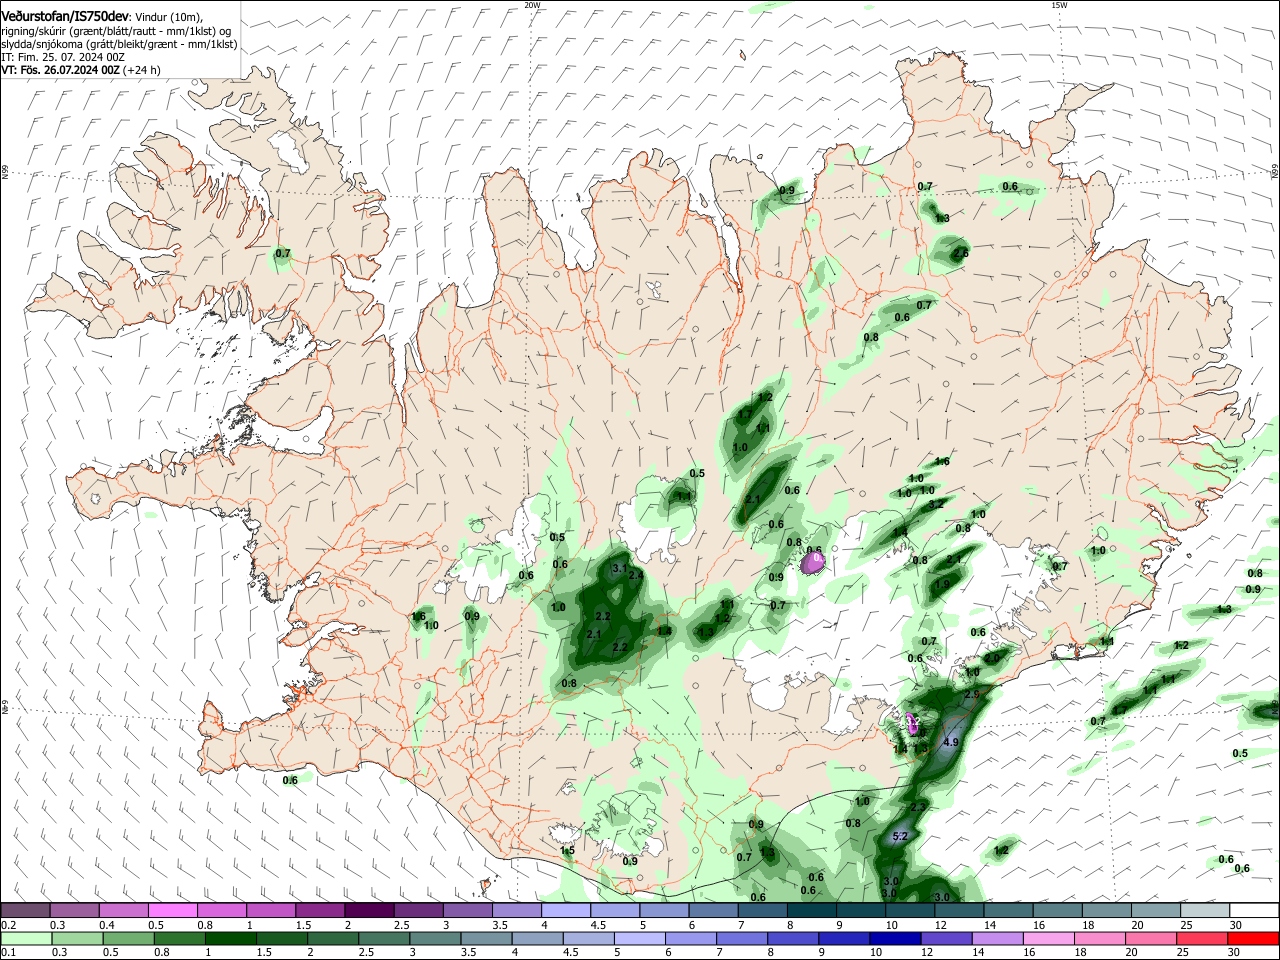Click the '0.2' label in the upper legend row
Image resolution: width=1280 pixels, height=960 pixels.
(7, 925)
